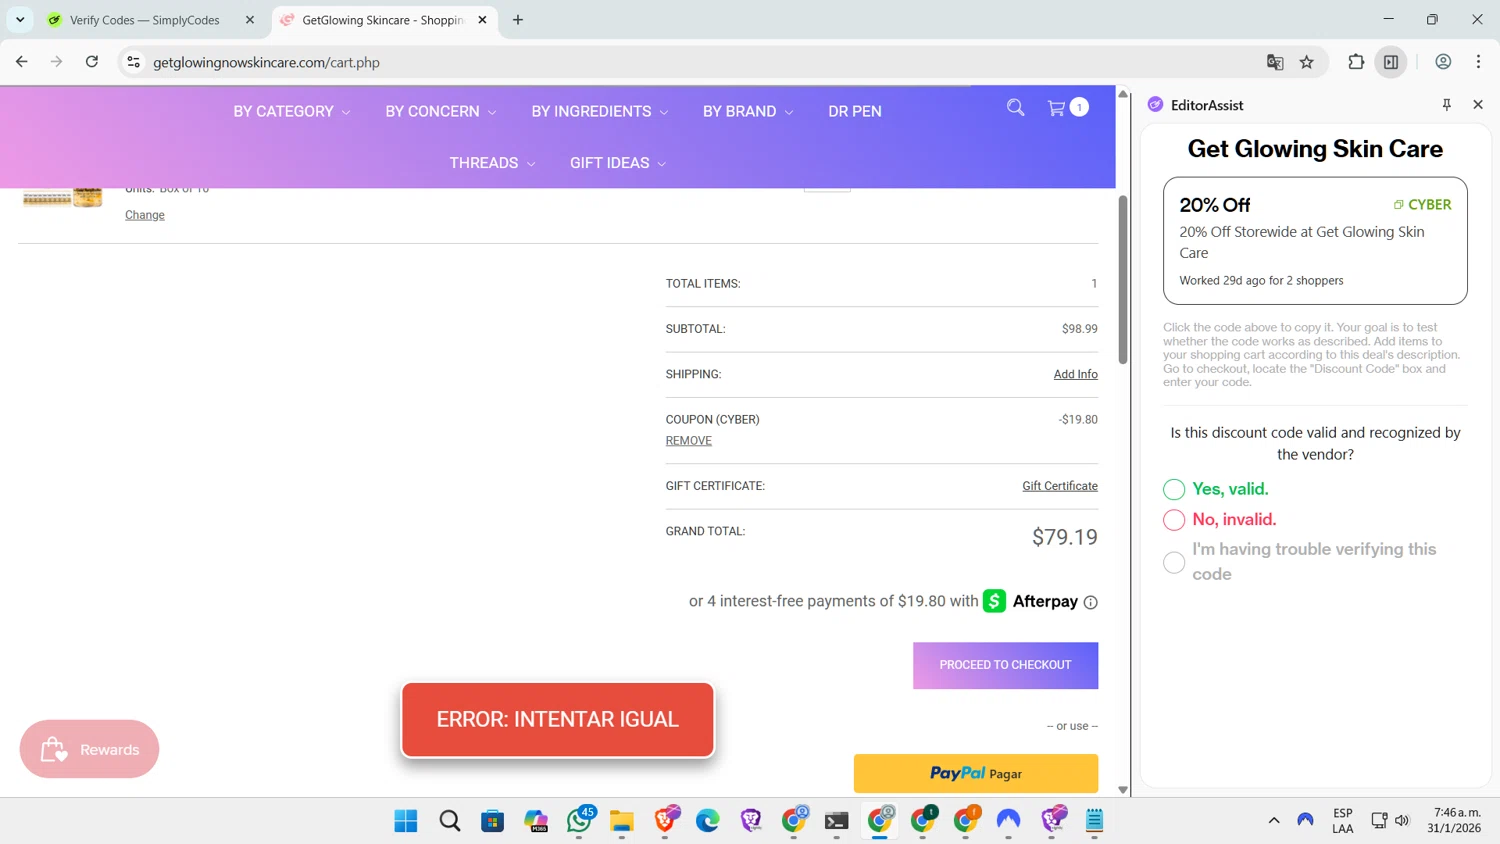Expand the BY CATEGORY menu

(292, 111)
